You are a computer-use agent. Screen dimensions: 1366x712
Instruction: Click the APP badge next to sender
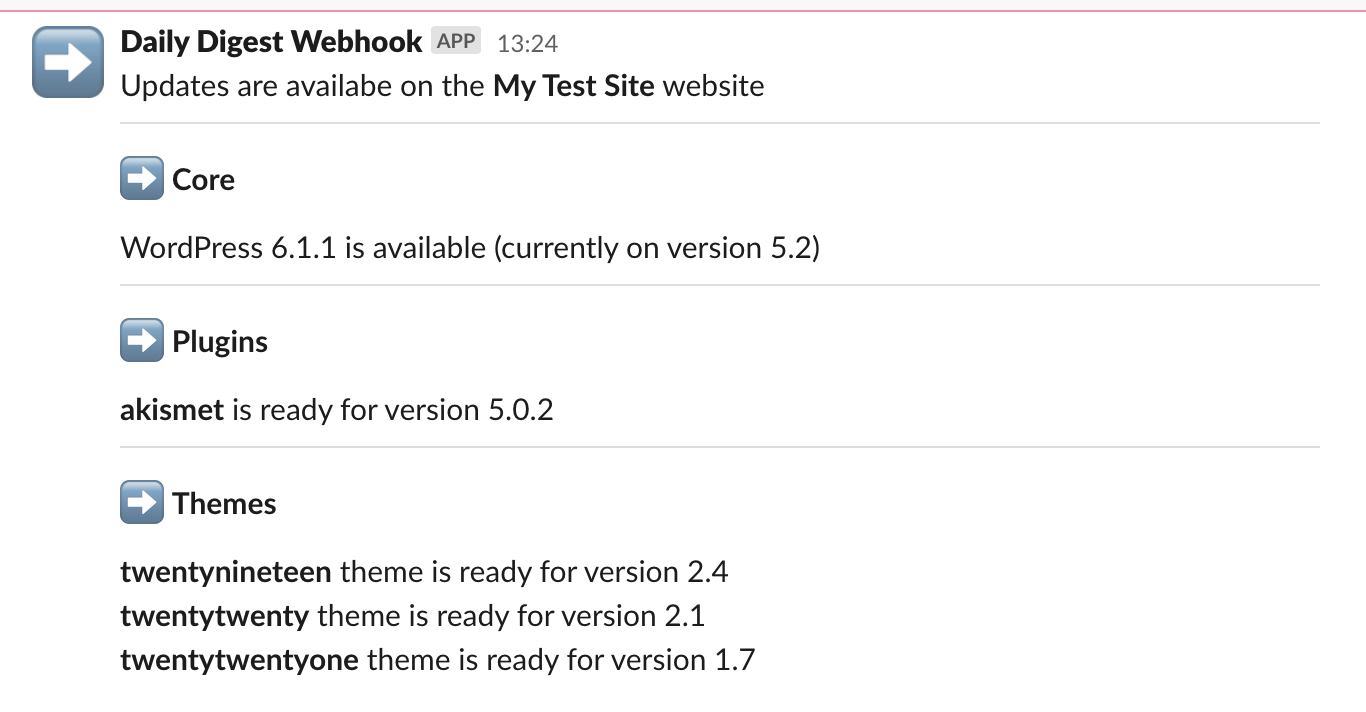pyautogui.click(x=456, y=42)
